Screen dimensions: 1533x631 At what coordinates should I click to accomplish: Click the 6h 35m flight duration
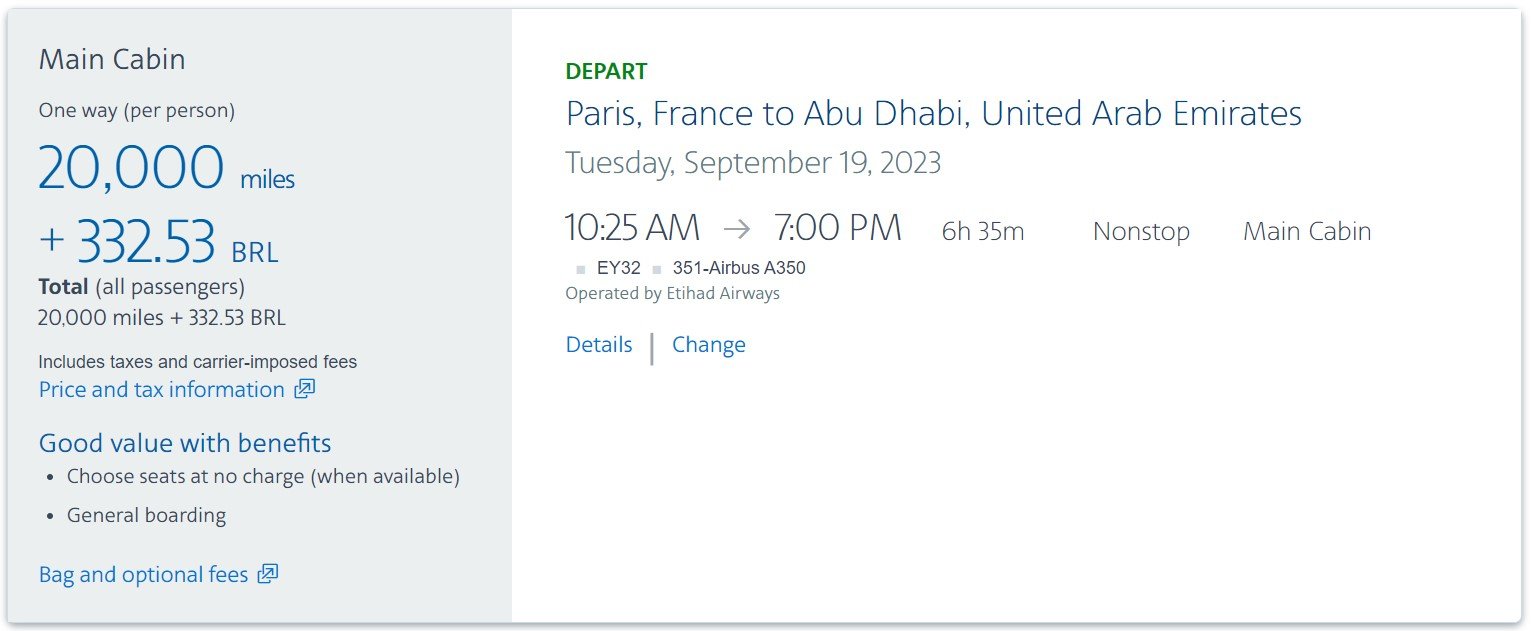tap(983, 231)
